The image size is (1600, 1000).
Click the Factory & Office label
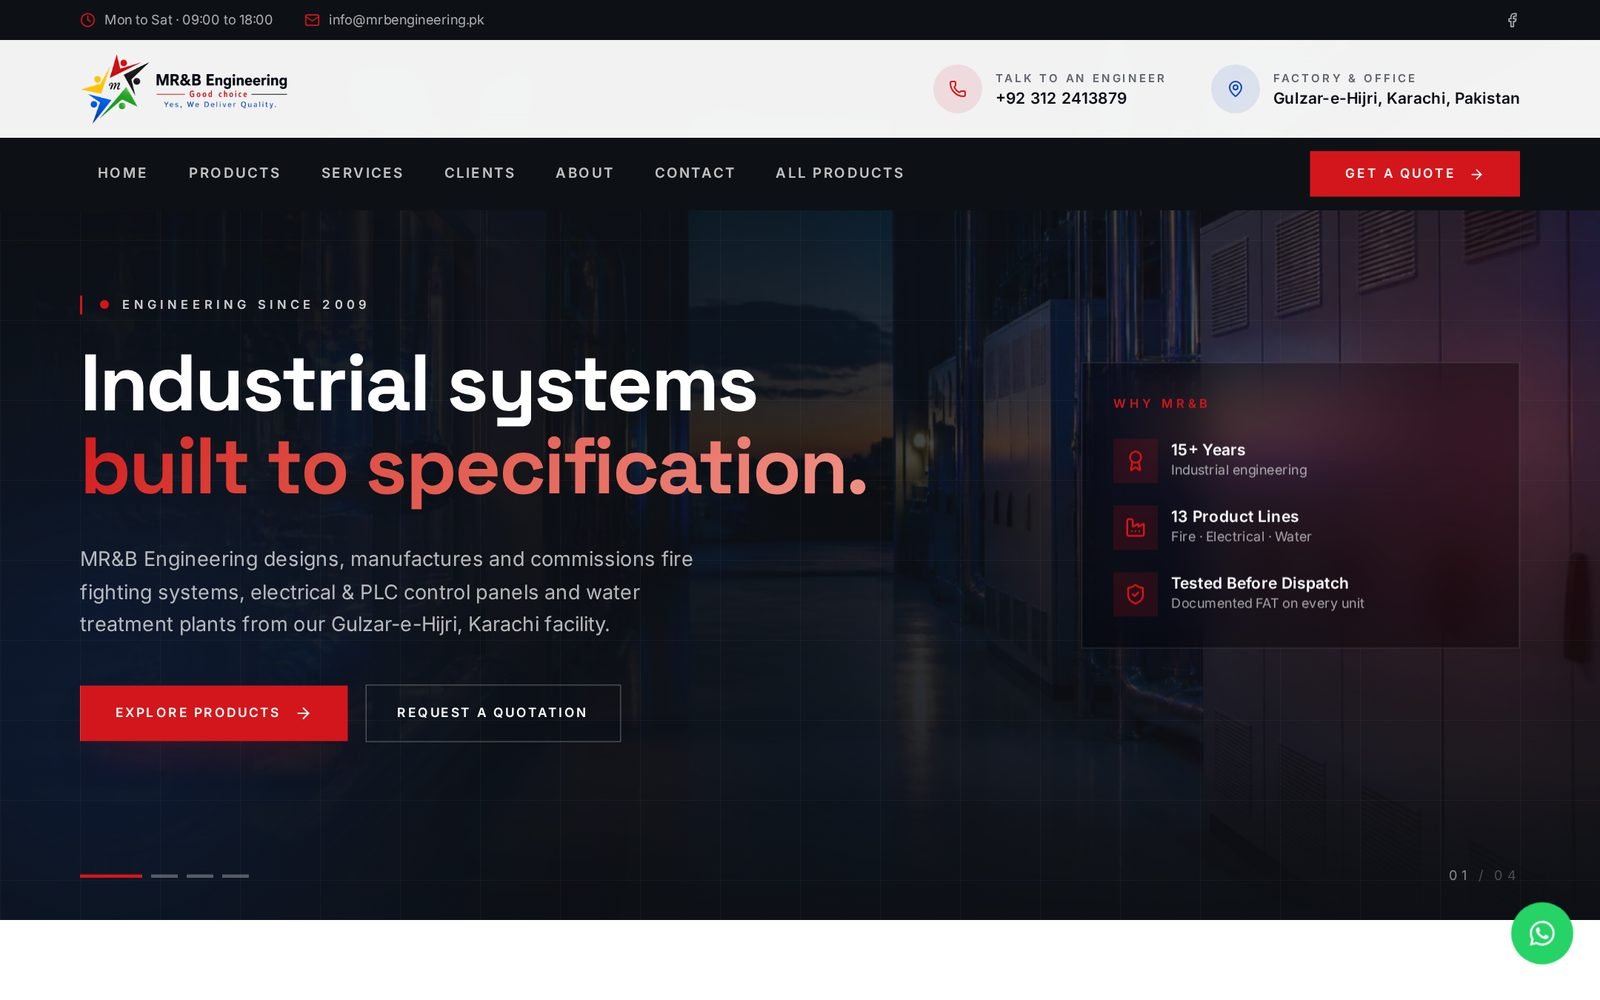1344,78
